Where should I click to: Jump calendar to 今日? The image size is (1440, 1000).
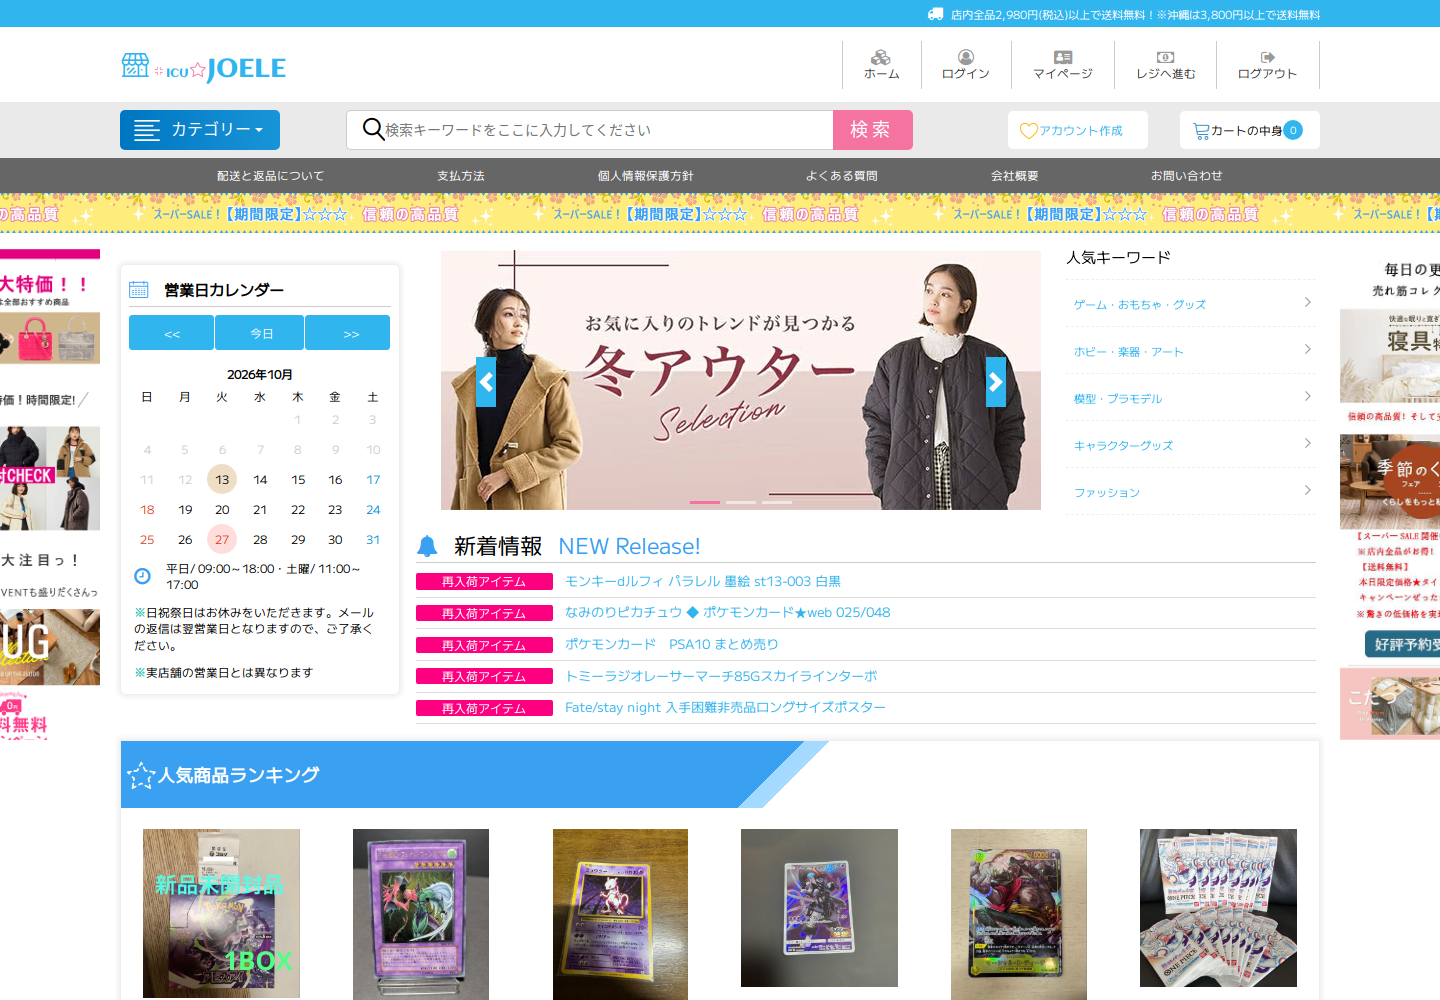tap(260, 333)
